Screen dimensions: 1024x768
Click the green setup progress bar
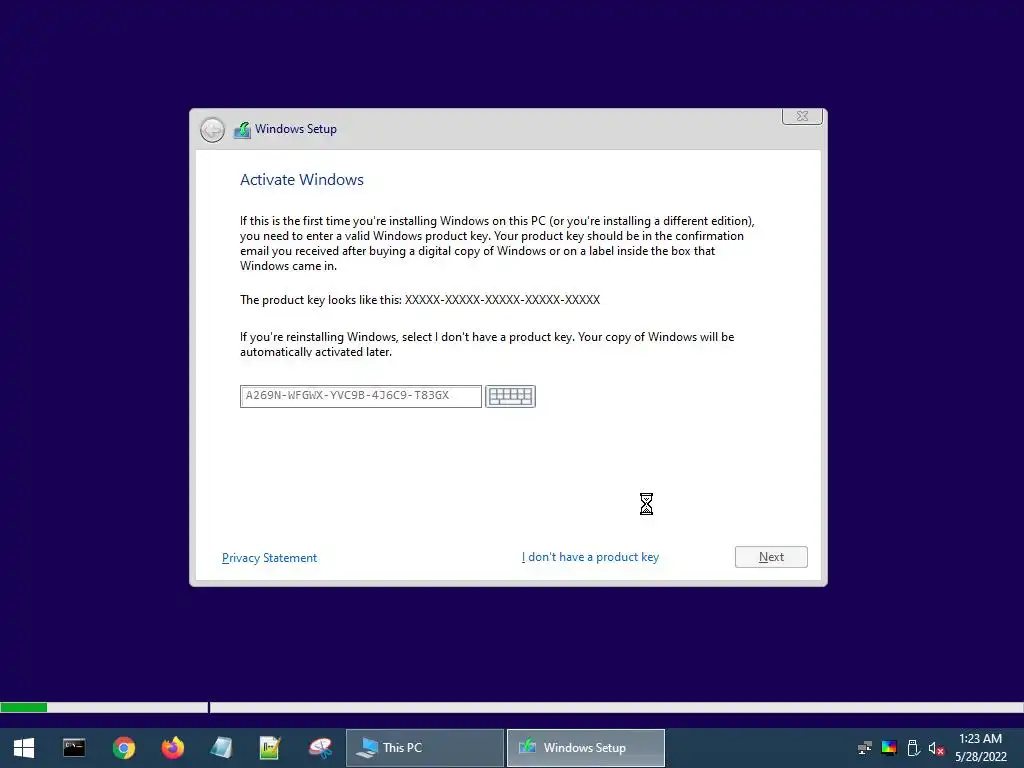coord(24,707)
